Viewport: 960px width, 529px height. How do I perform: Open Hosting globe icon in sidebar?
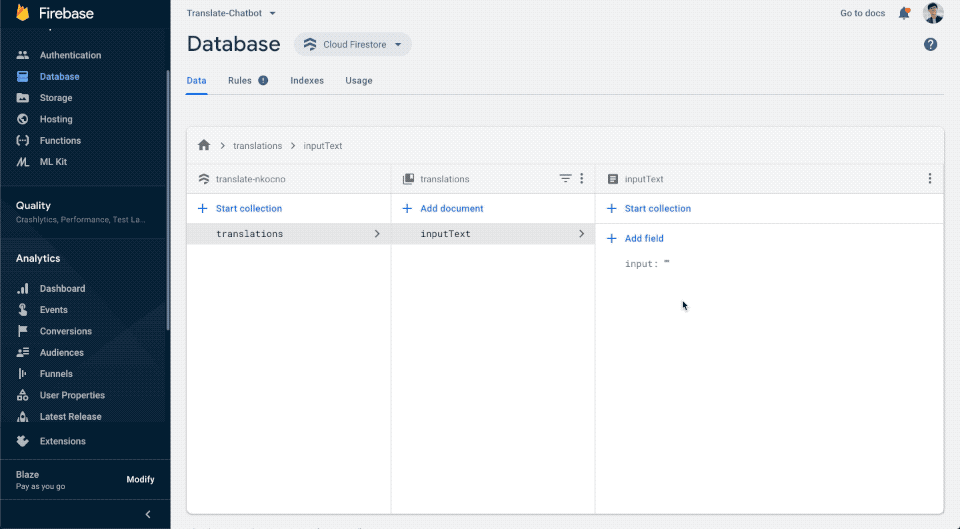pos(23,119)
